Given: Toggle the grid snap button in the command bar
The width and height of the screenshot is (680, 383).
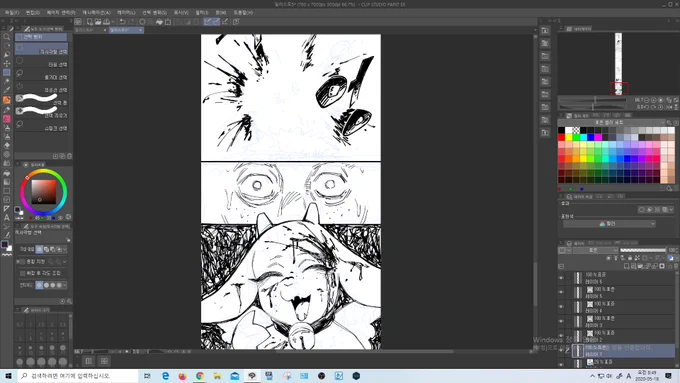Looking at the screenshot, I should [225, 21].
